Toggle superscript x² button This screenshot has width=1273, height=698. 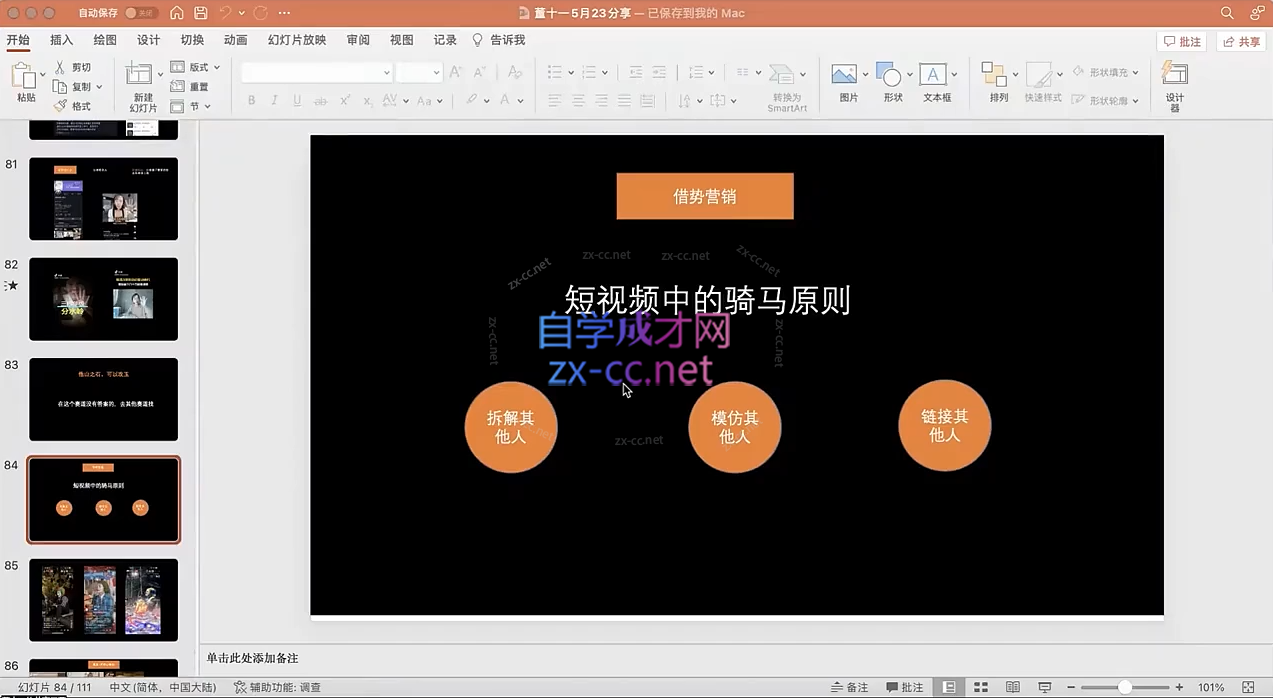tap(345, 100)
